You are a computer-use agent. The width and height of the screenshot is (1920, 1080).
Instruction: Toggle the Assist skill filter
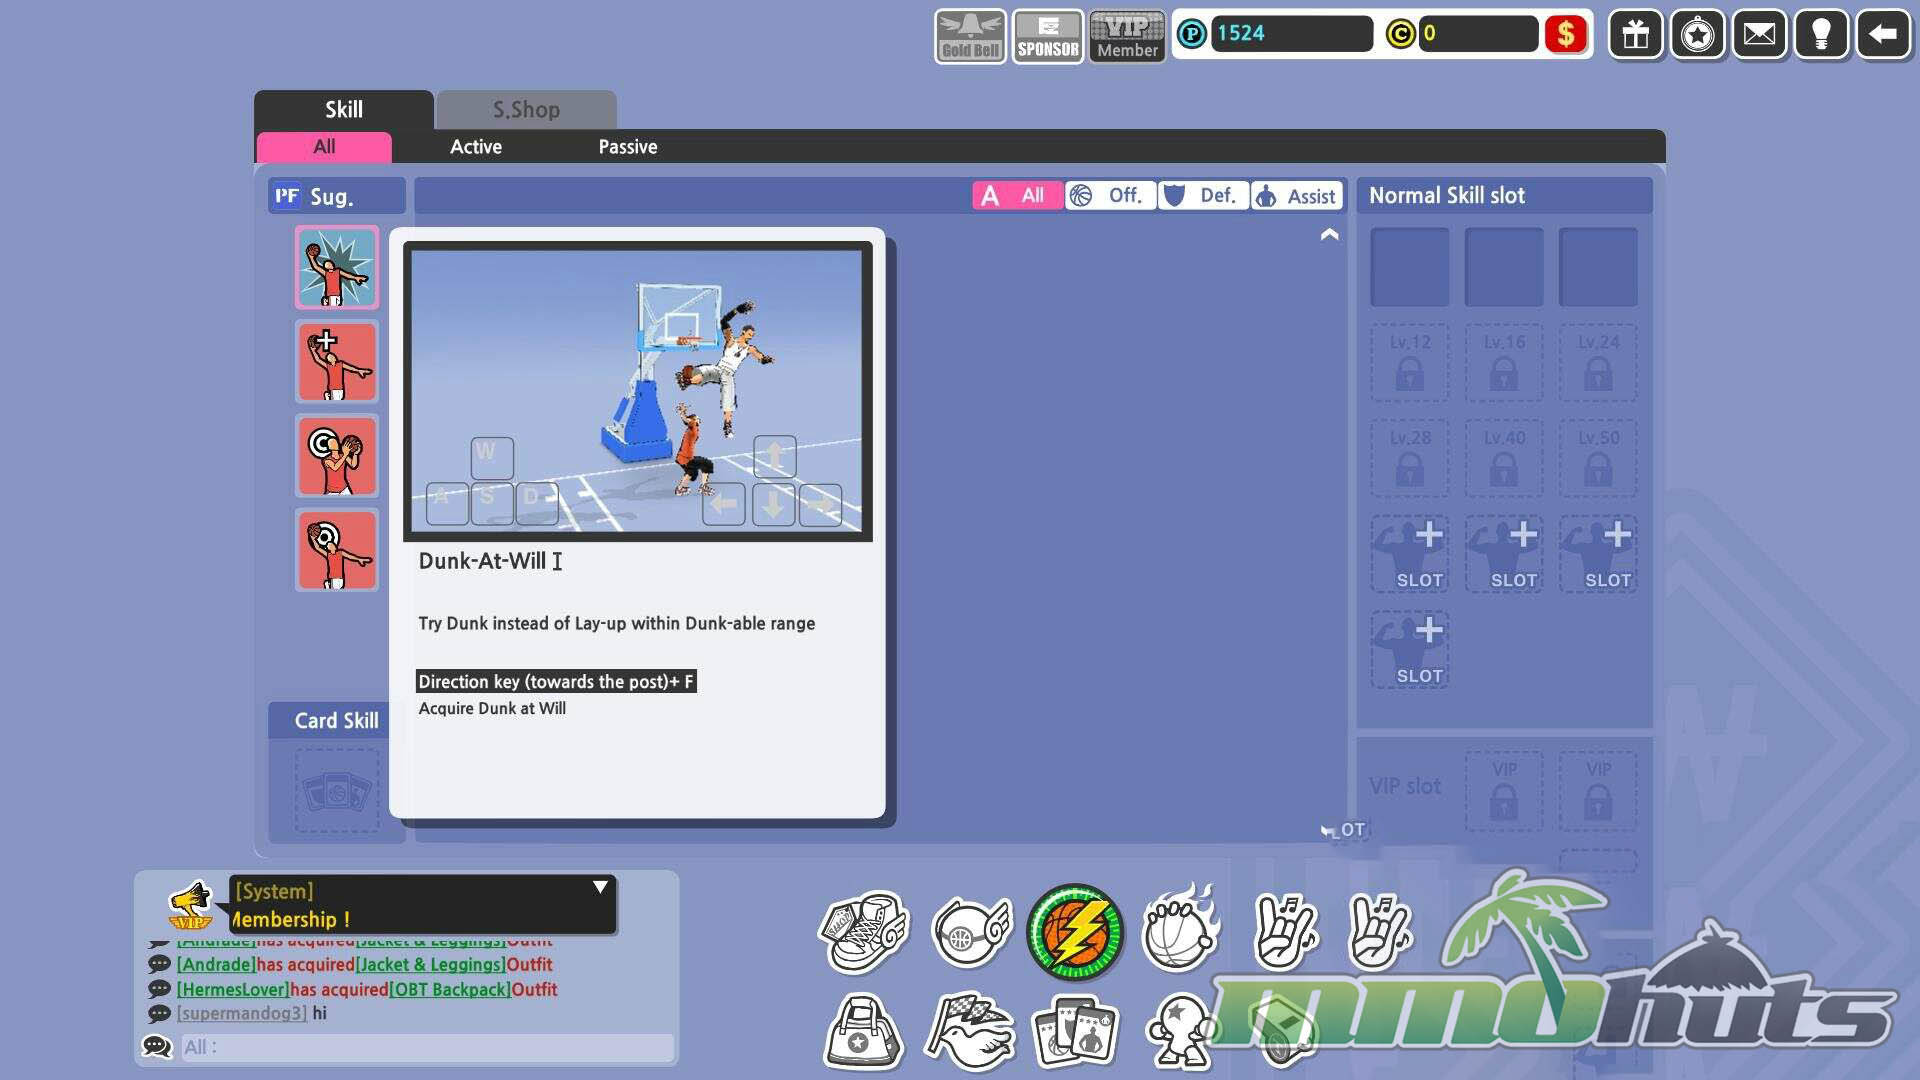tap(1296, 196)
